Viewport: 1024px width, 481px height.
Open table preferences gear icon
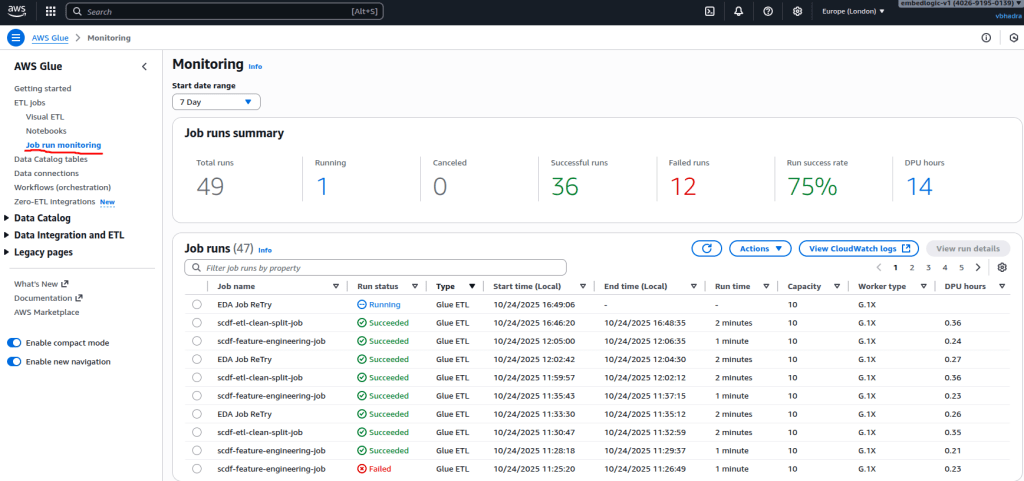(1002, 268)
